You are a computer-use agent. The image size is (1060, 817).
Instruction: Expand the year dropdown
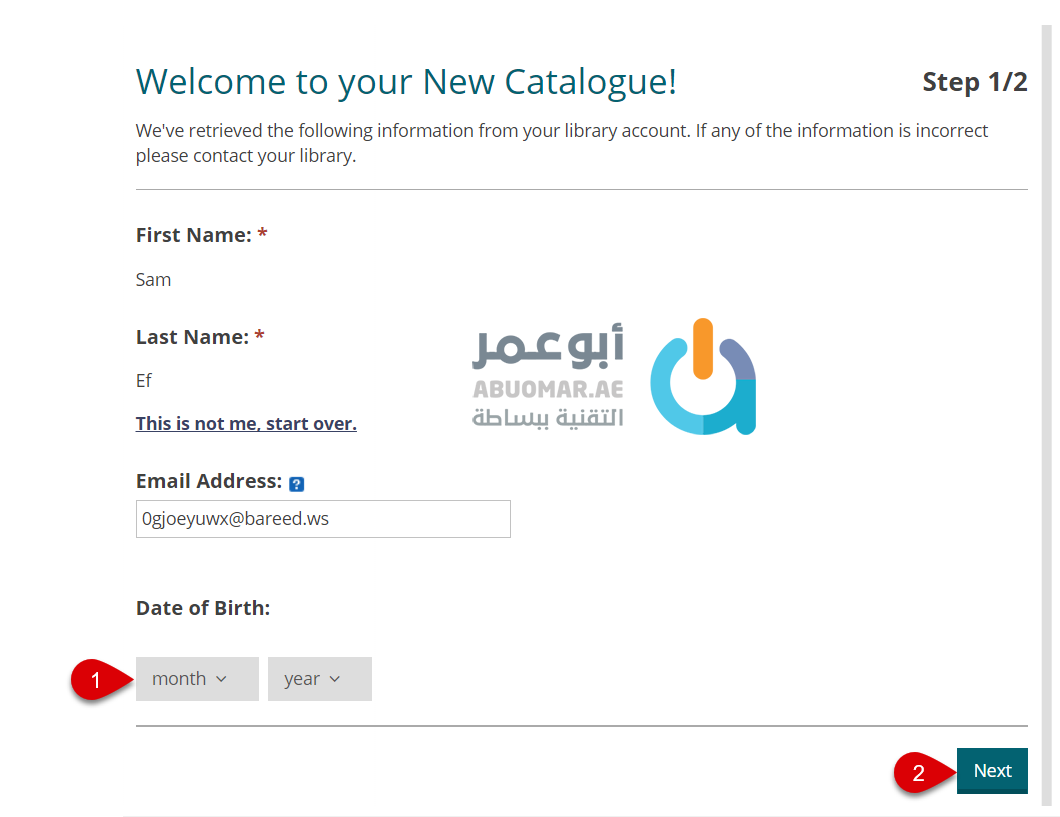(x=319, y=679)
